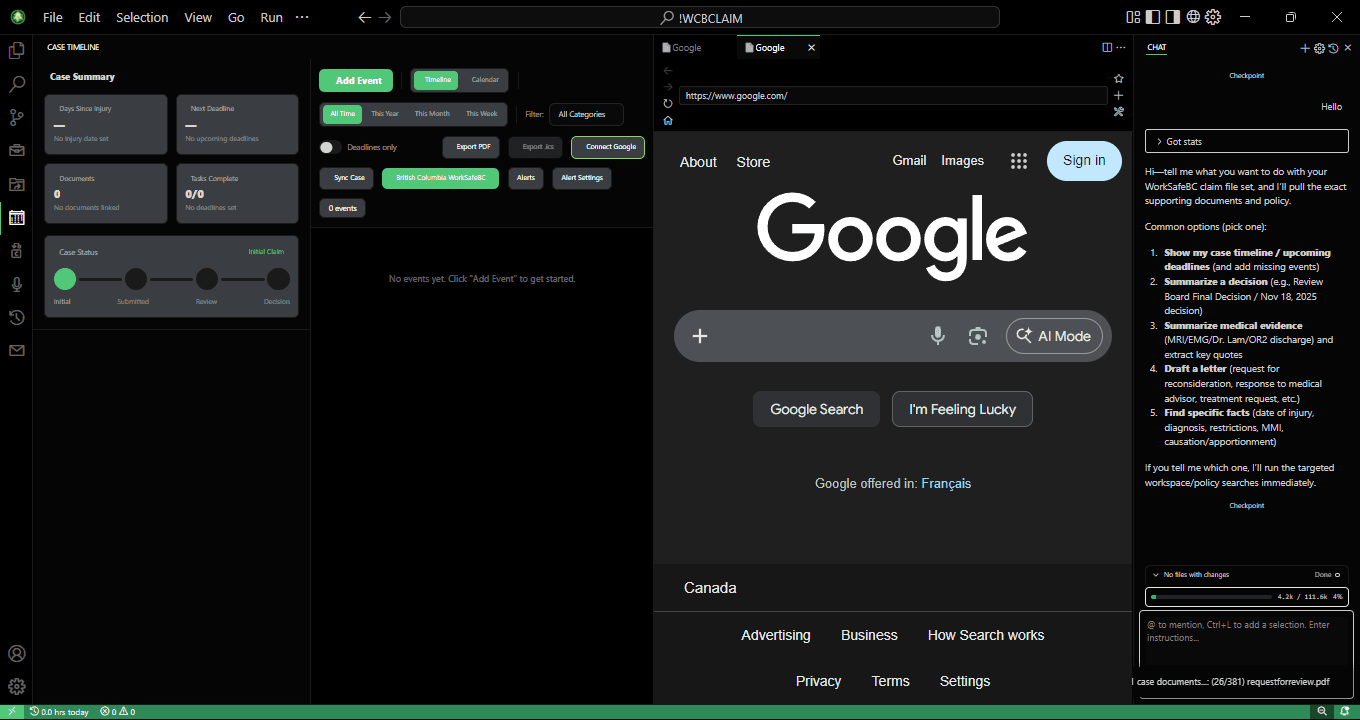This screenshot has height=720, width=1360.
Task: Open browser dev tools wrench icon
Action: pyautogui.click(x=1118, y=111)
